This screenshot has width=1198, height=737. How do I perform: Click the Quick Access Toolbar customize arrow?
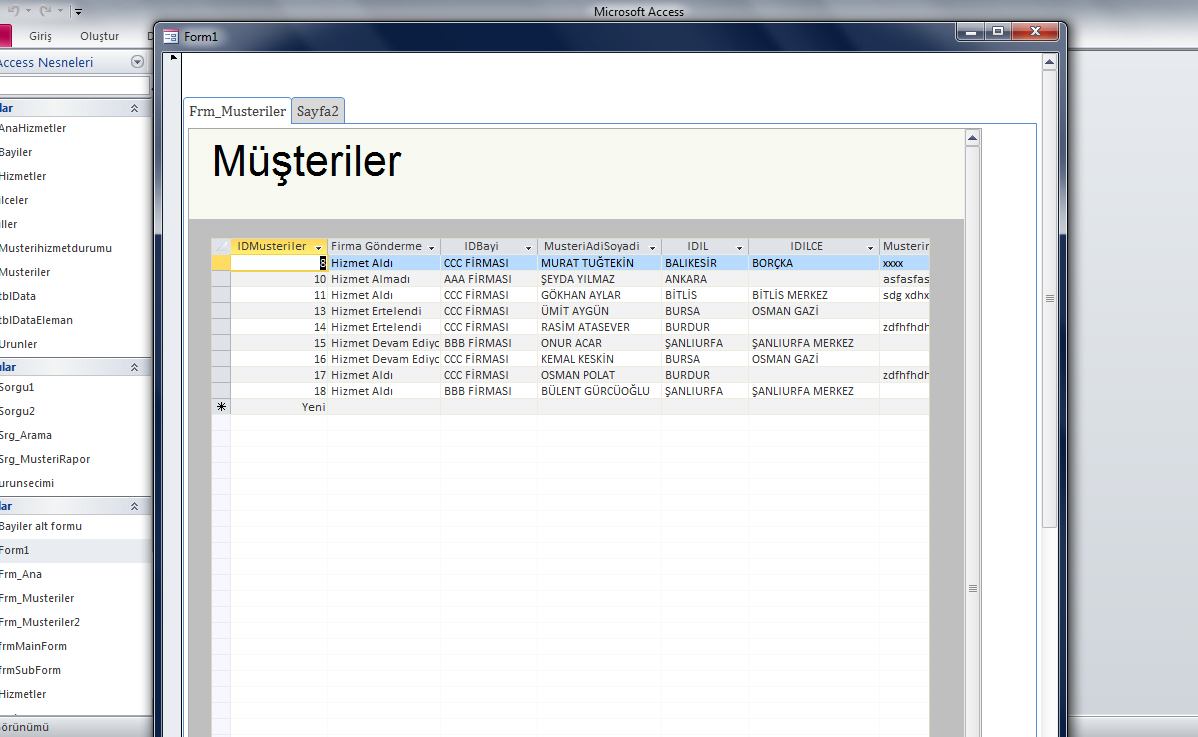click(x=78, y=12)
